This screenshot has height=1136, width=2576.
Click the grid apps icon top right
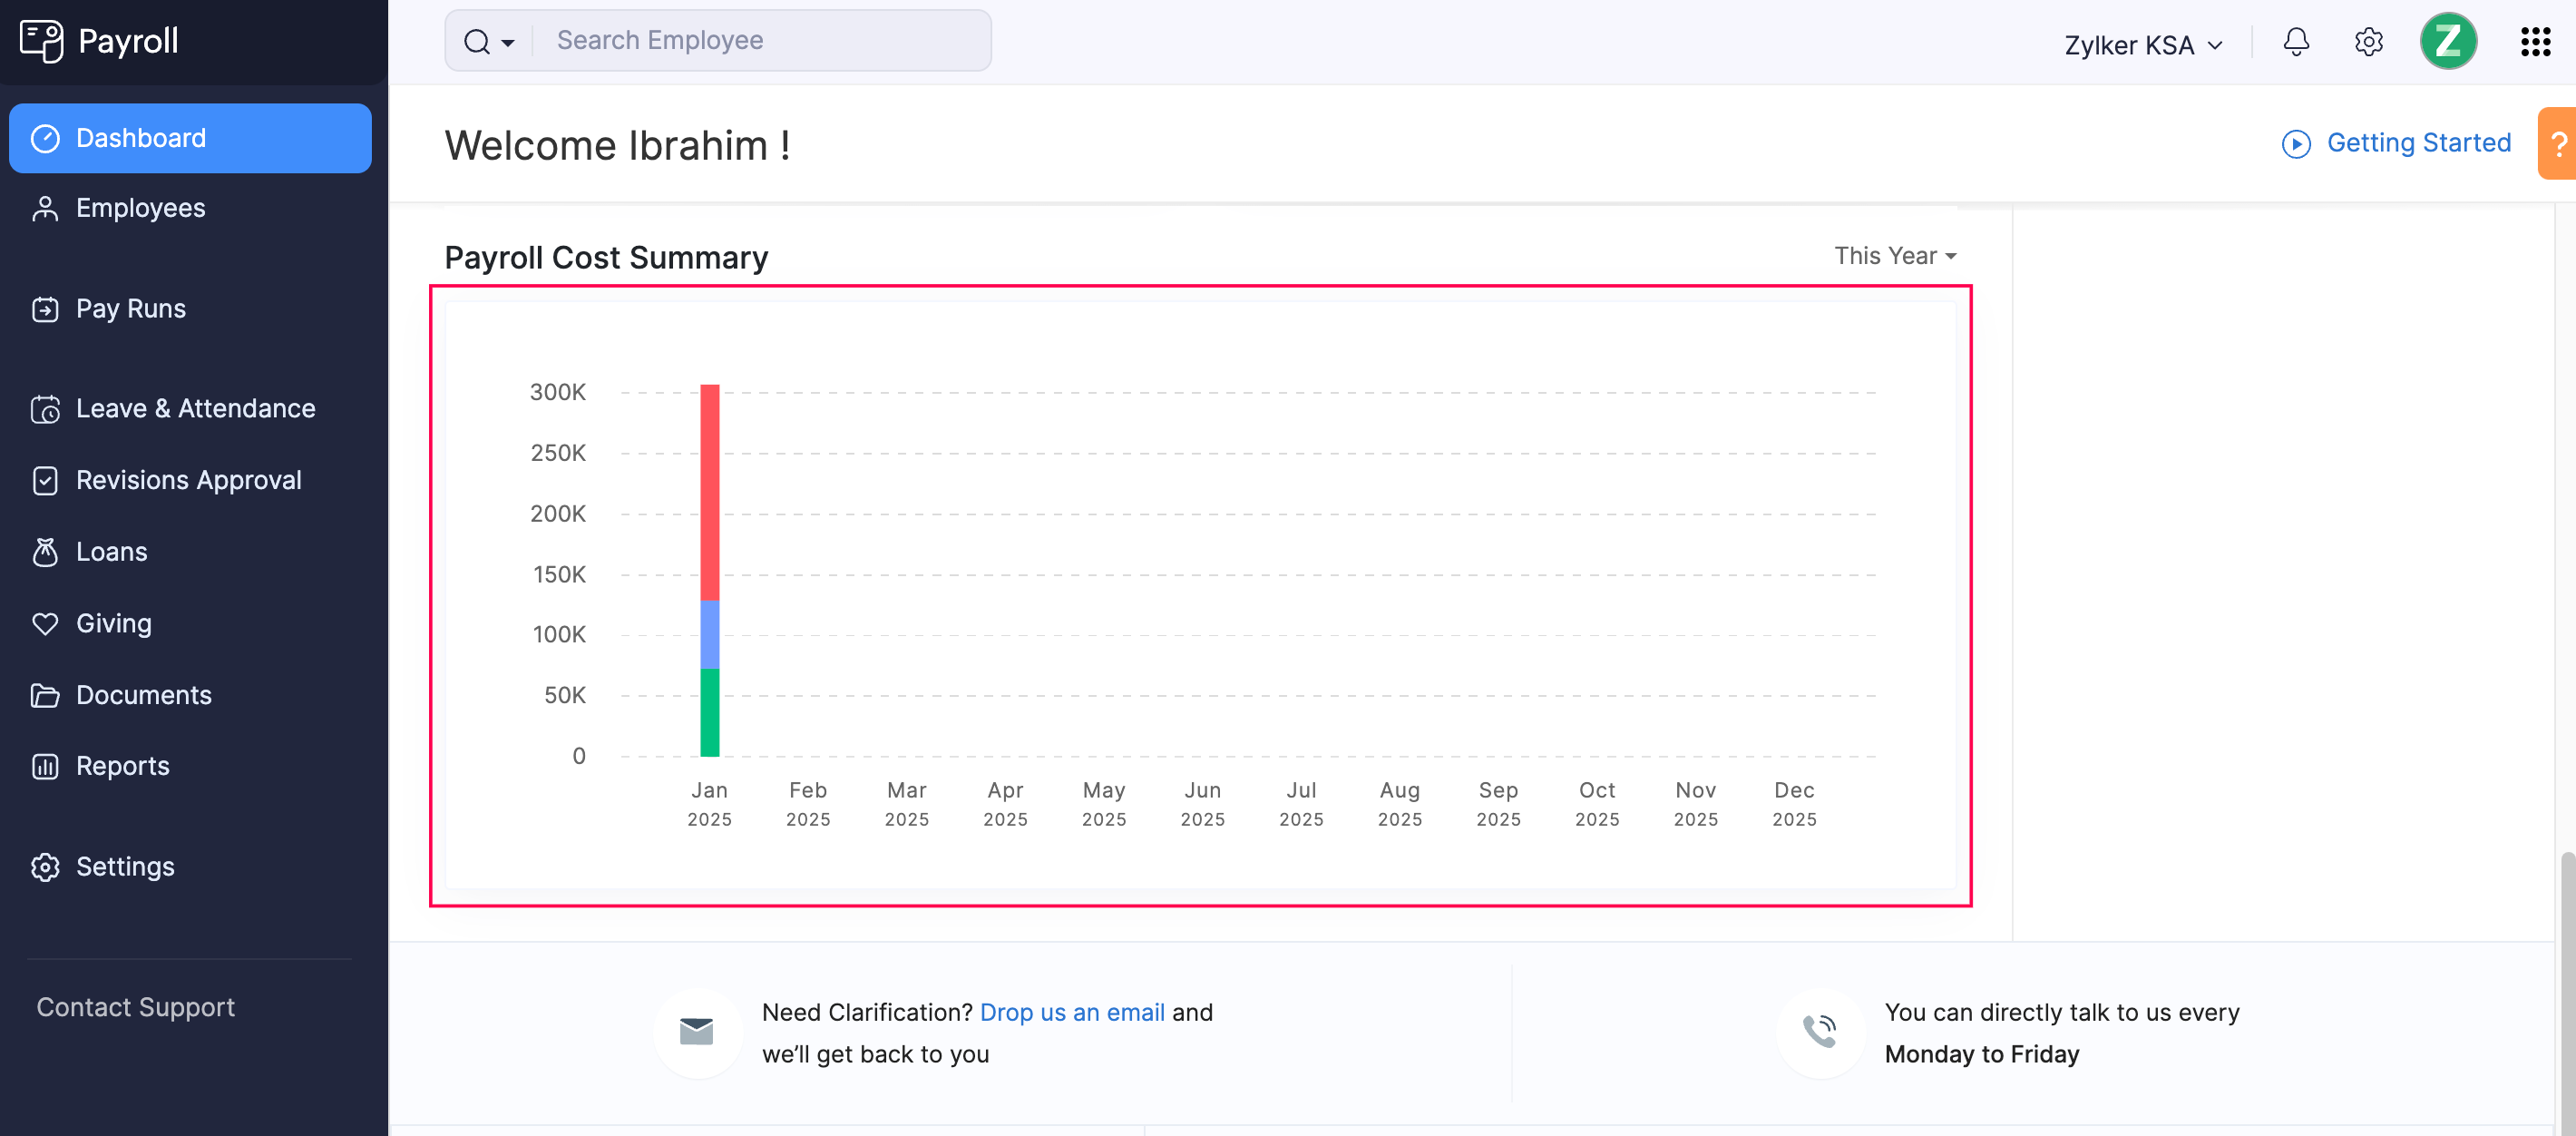point(2535,41)
